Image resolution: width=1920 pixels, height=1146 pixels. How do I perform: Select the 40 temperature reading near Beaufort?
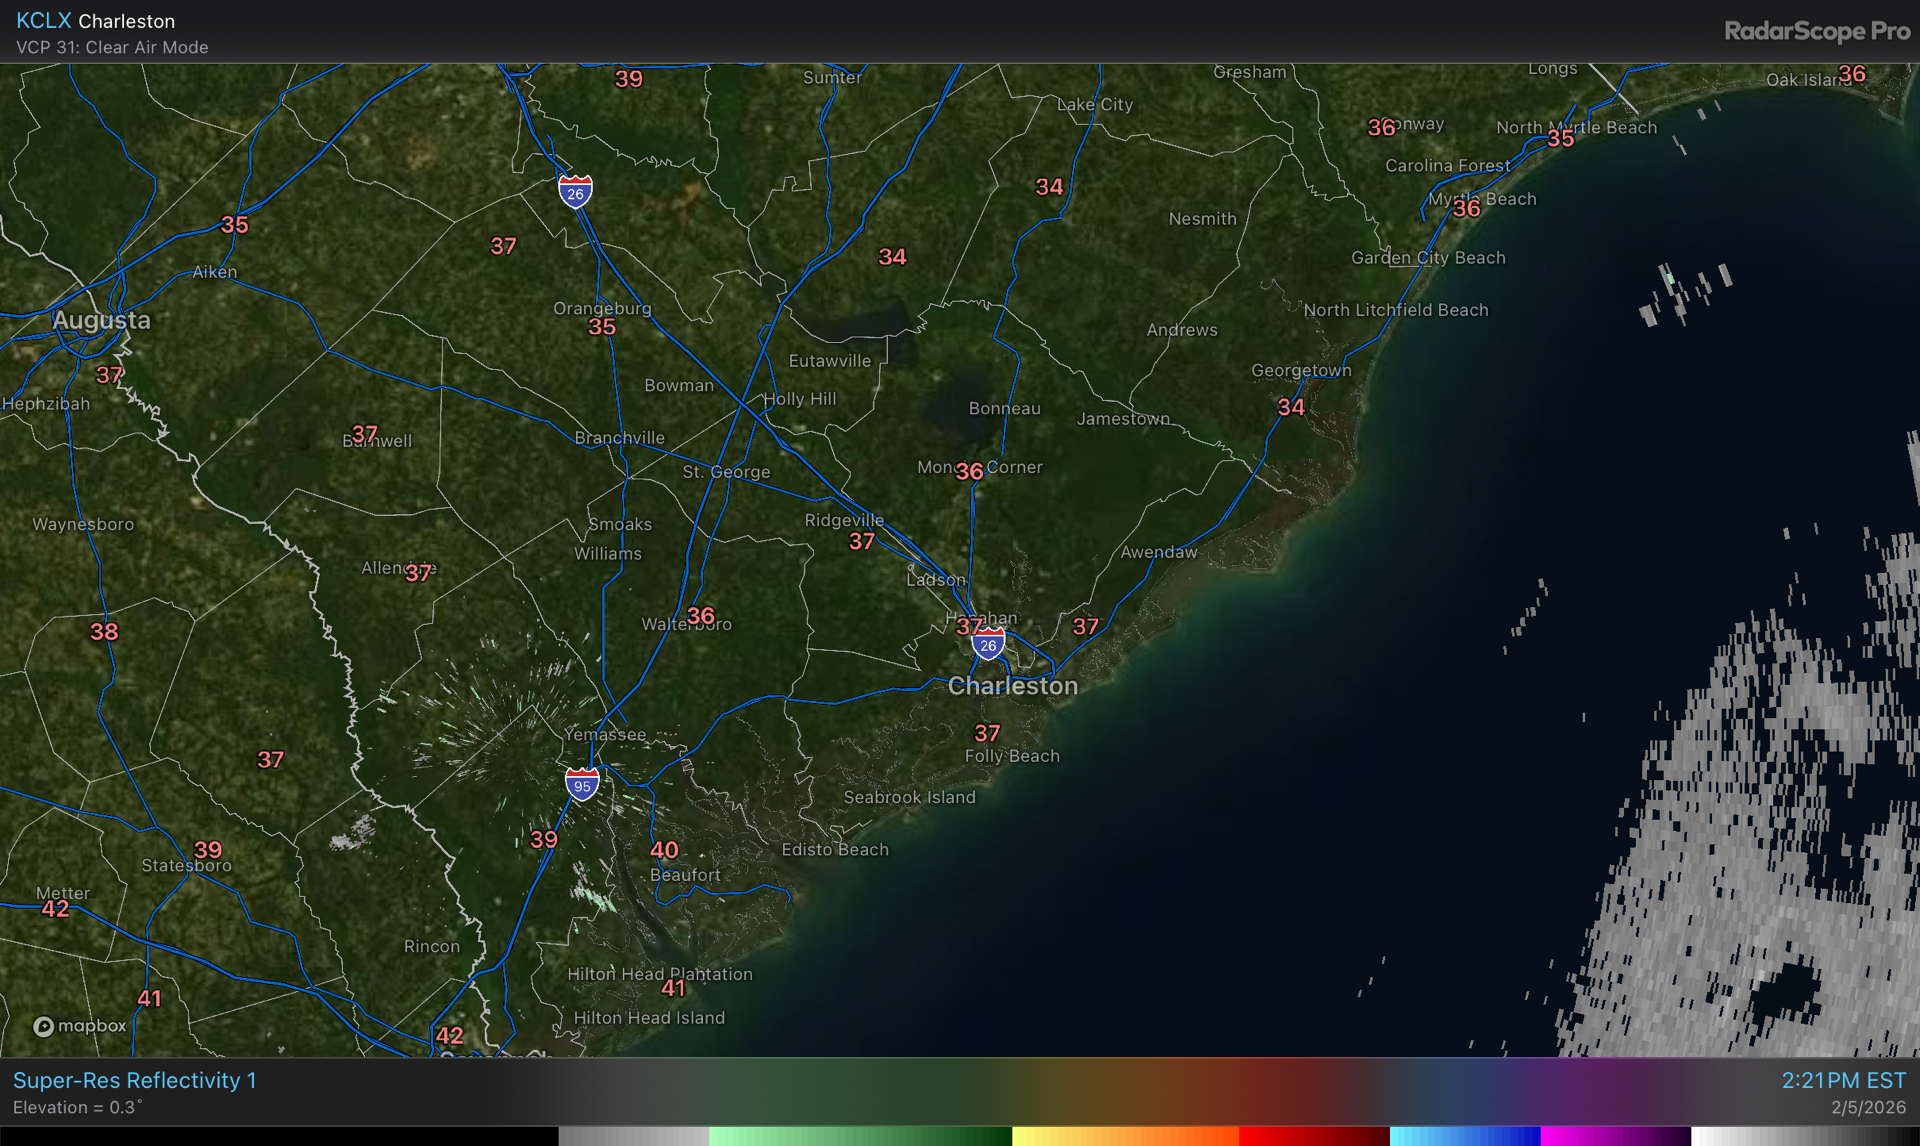pyautogui.click(x=664, y=851)
